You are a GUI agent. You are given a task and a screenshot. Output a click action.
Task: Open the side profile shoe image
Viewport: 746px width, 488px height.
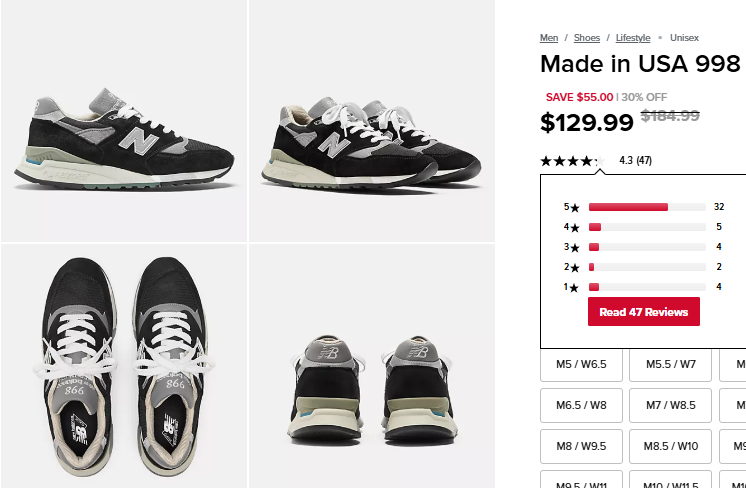(x=124, y=121)
